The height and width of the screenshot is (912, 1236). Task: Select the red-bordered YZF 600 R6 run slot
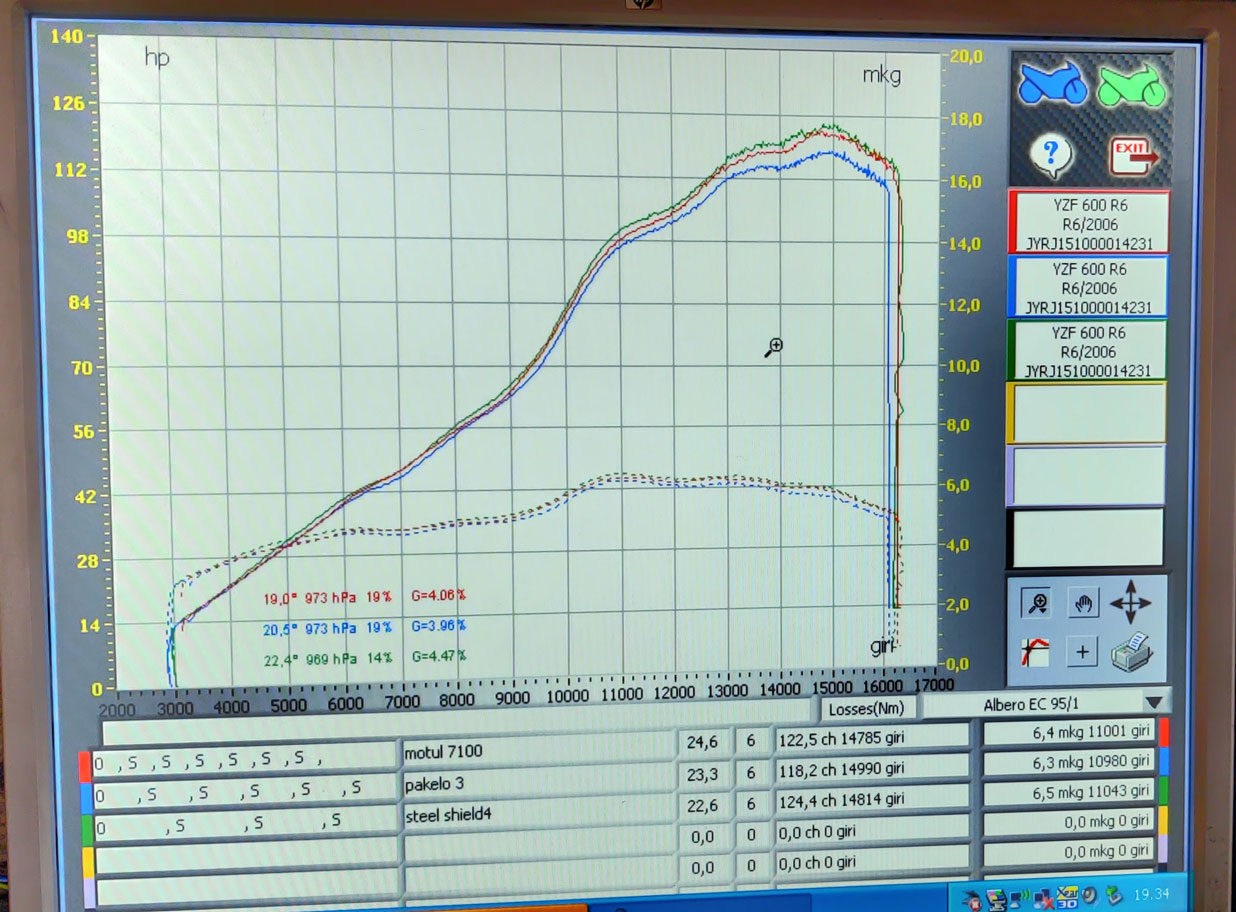pyautogui.click(x=1087, y=222)
